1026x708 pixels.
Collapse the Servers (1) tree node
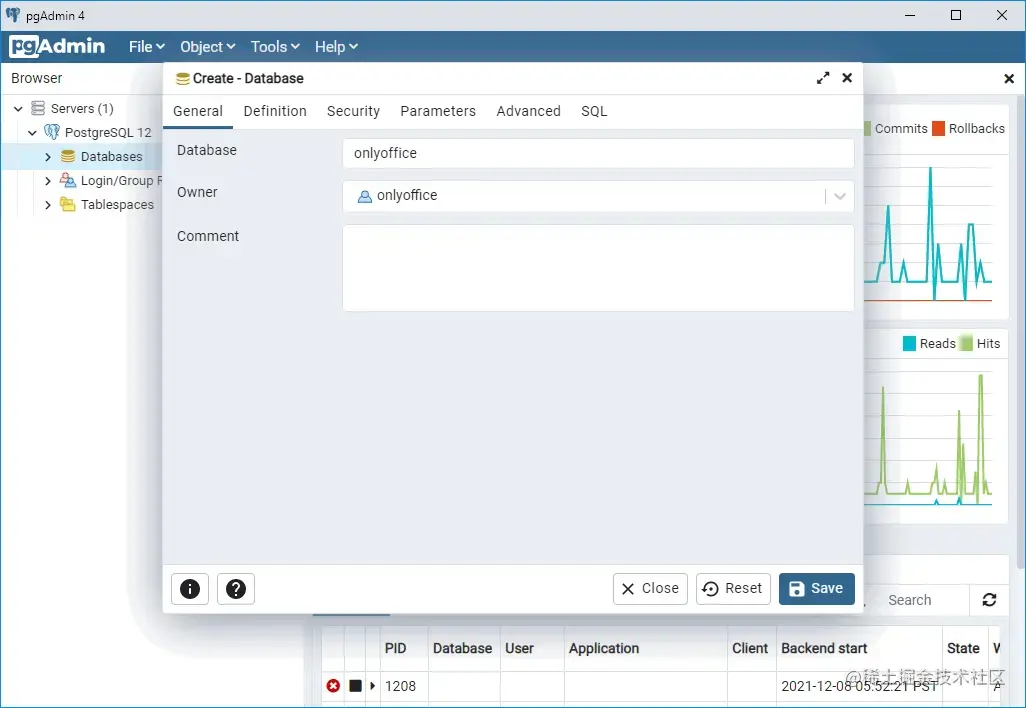(18, 109)
